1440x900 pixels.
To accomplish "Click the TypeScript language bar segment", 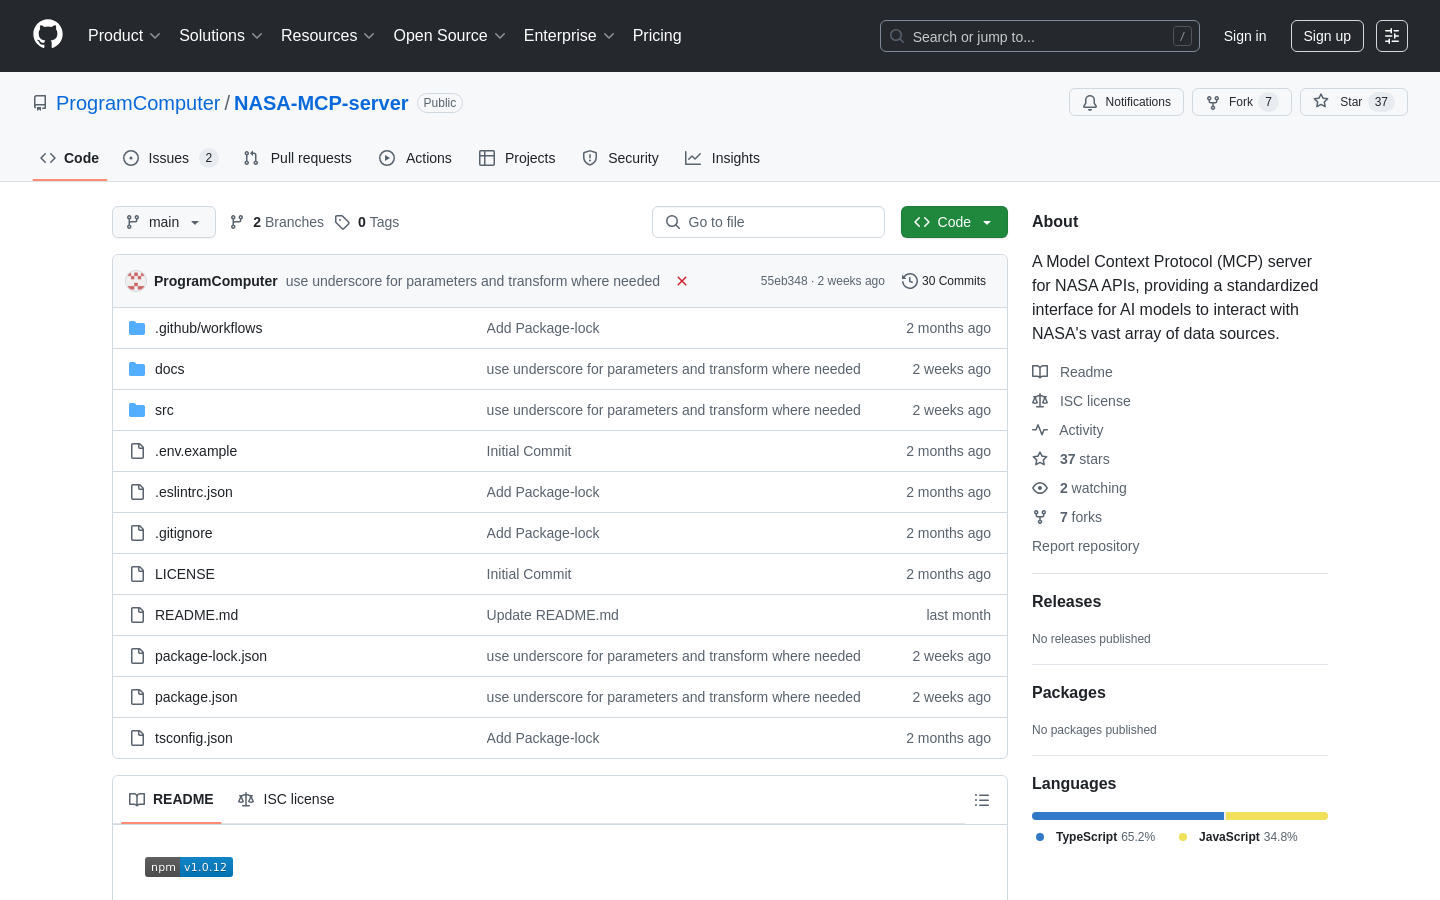I will [x=1128, y=816].
